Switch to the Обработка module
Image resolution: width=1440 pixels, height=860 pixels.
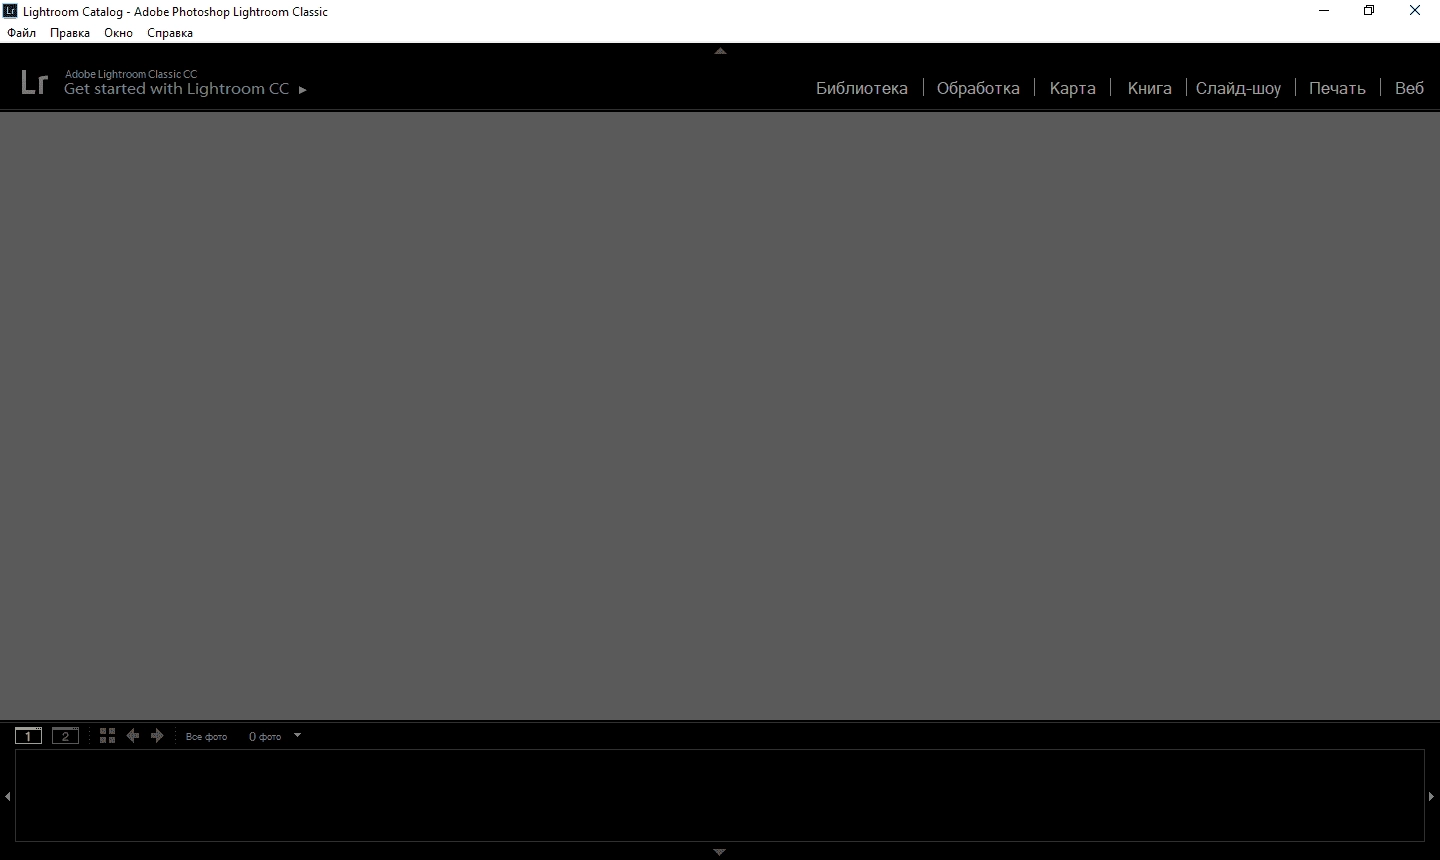pyautogui.click(x=978, y=88)
